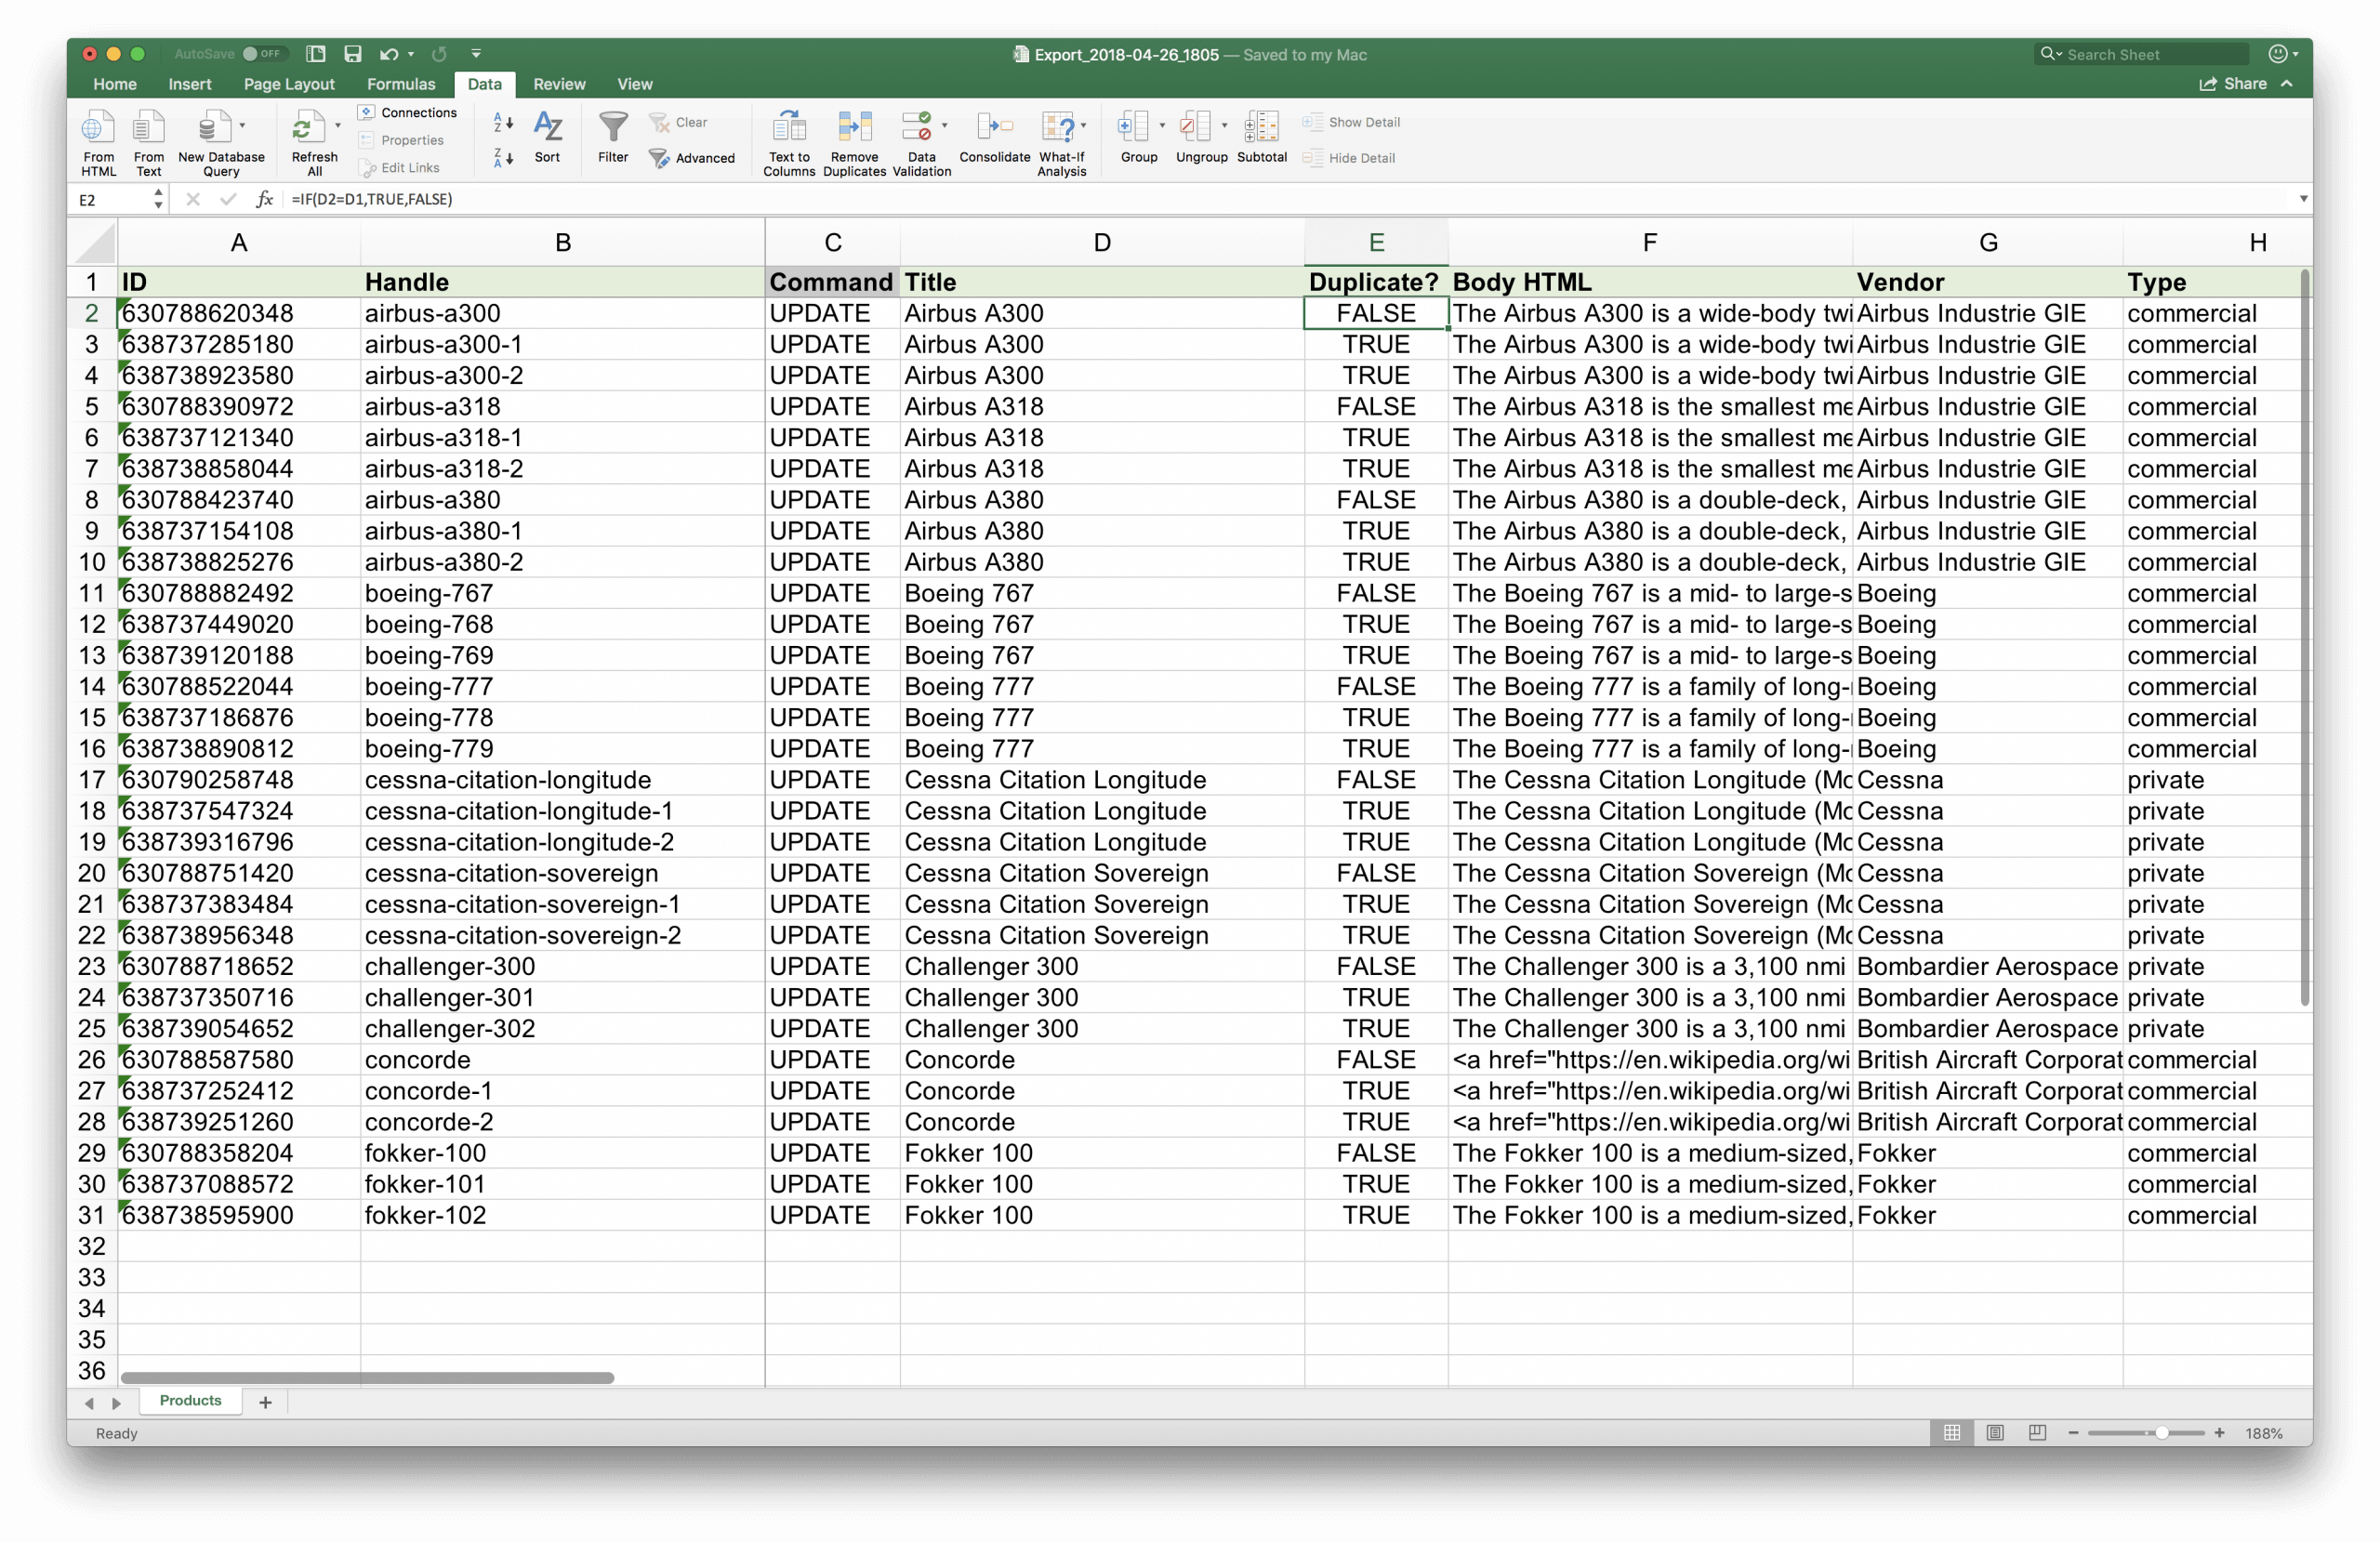Switch to Page Layout view in status bar
2380x1542 pixels.
1995,1433
